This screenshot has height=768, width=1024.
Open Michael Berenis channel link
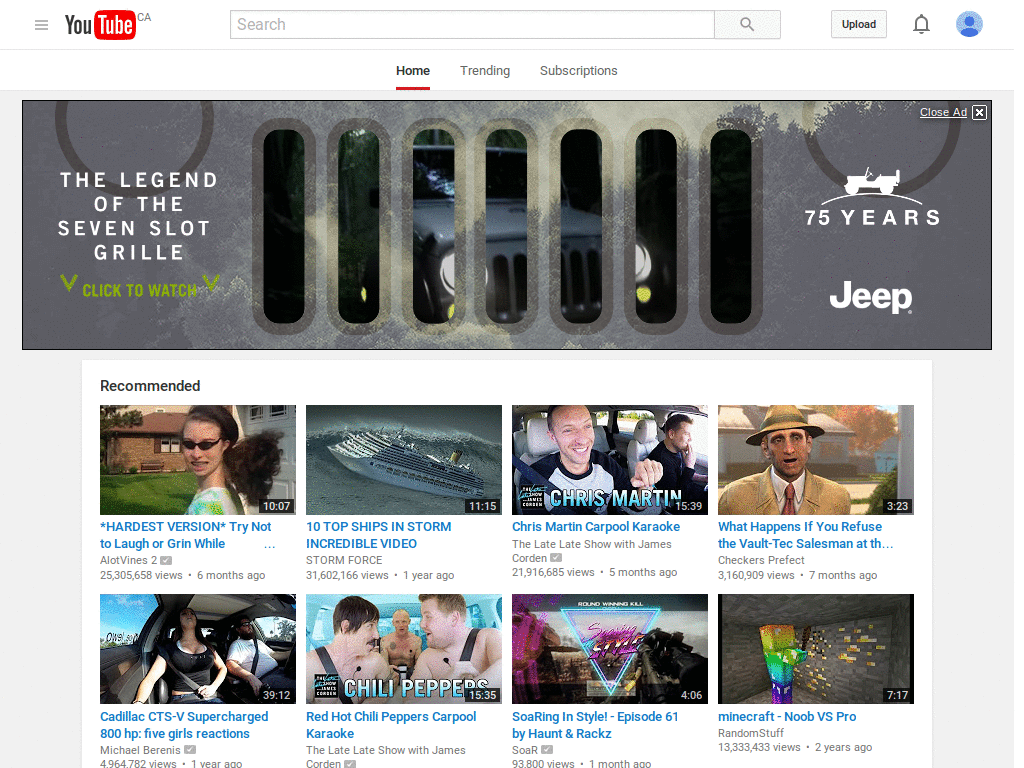[x=140, y=750]
